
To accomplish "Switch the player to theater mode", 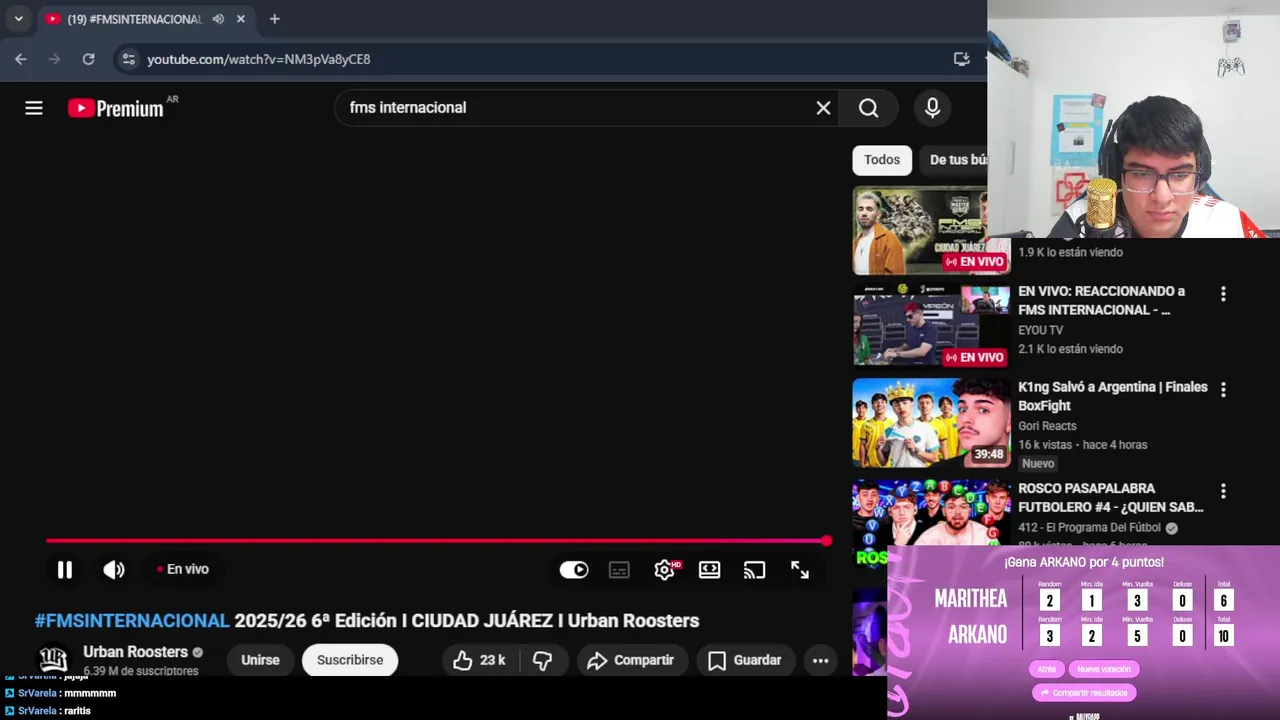I will tap(709, 570).
